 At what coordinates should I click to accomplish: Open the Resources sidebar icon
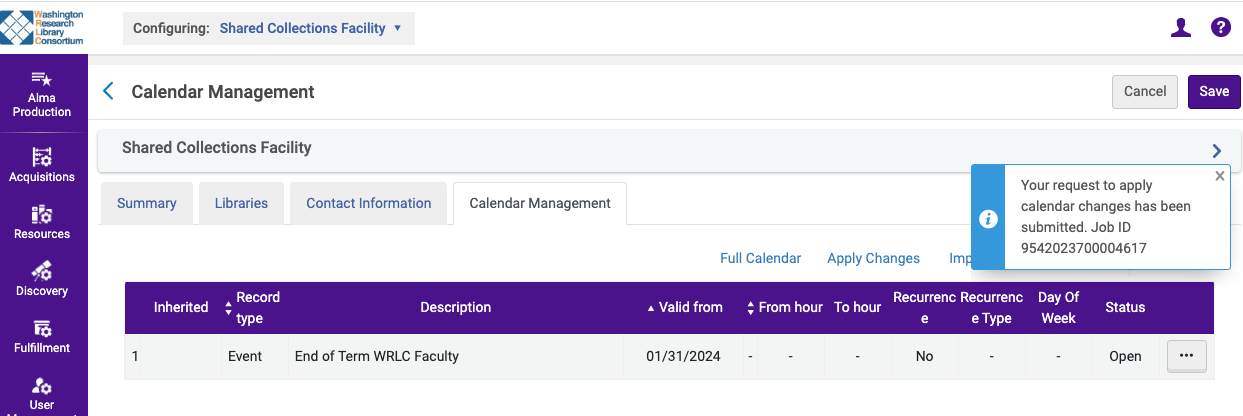pos(42,214)
